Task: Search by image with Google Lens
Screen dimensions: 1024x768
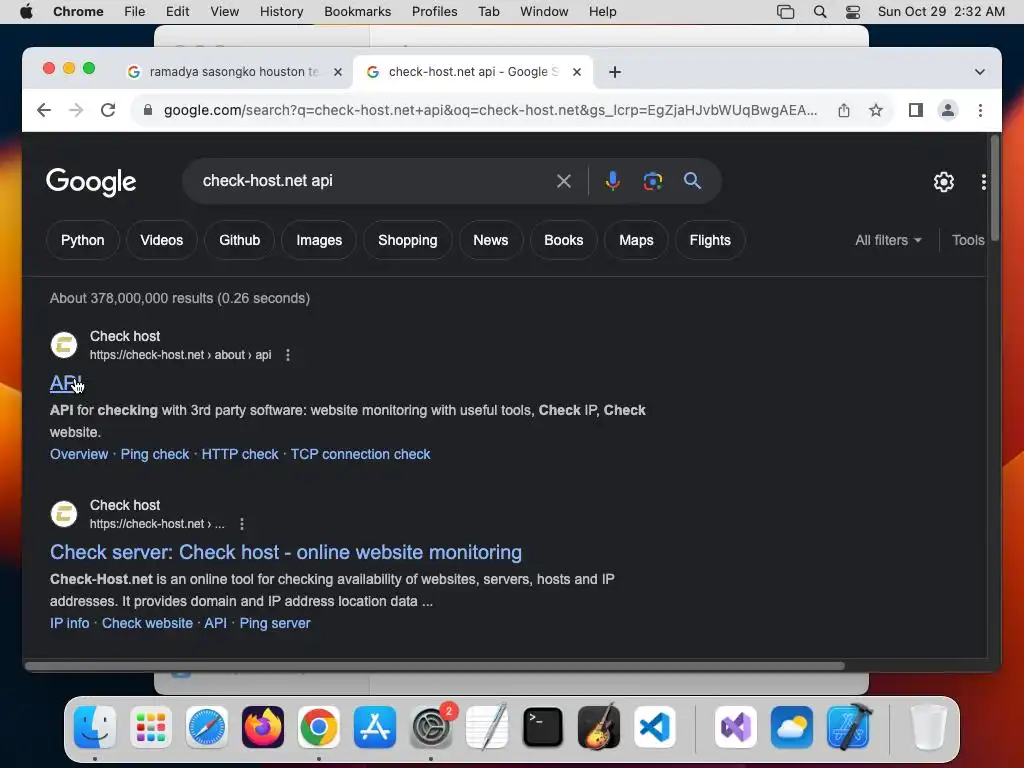Action: click(652, 181)
